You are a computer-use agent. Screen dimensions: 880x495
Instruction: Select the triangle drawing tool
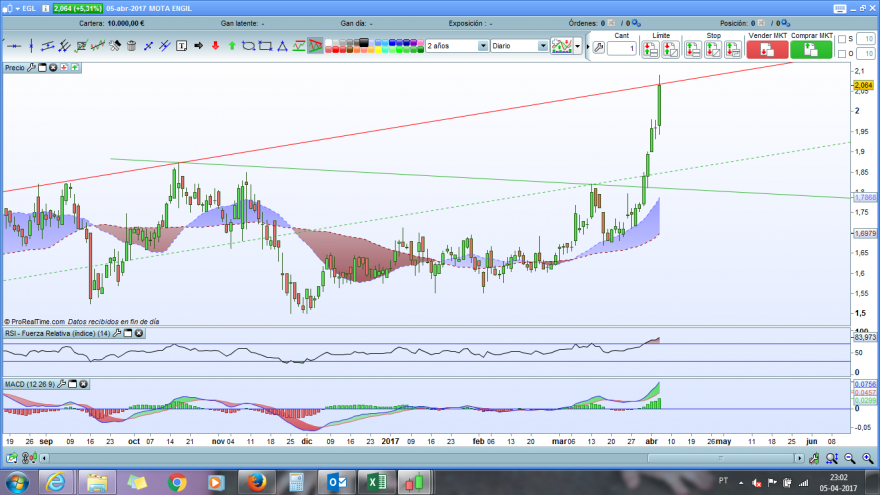[x=282, y=46]
